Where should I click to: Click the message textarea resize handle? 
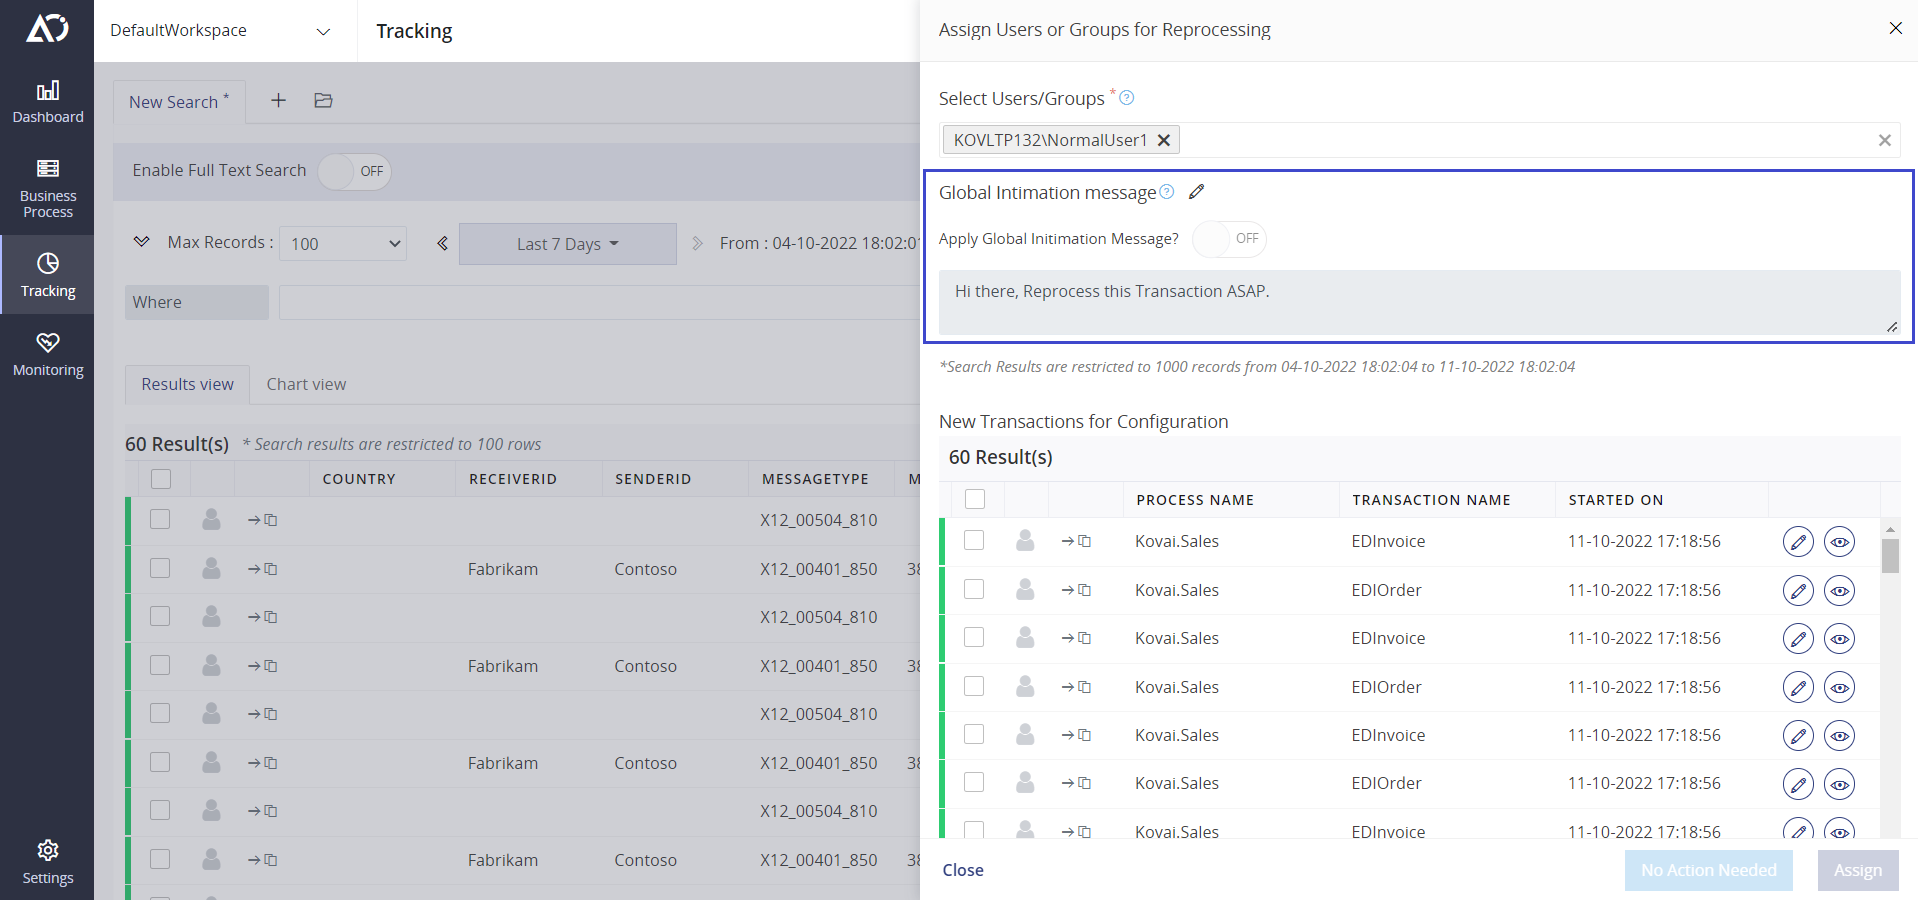click(1892, 327)
